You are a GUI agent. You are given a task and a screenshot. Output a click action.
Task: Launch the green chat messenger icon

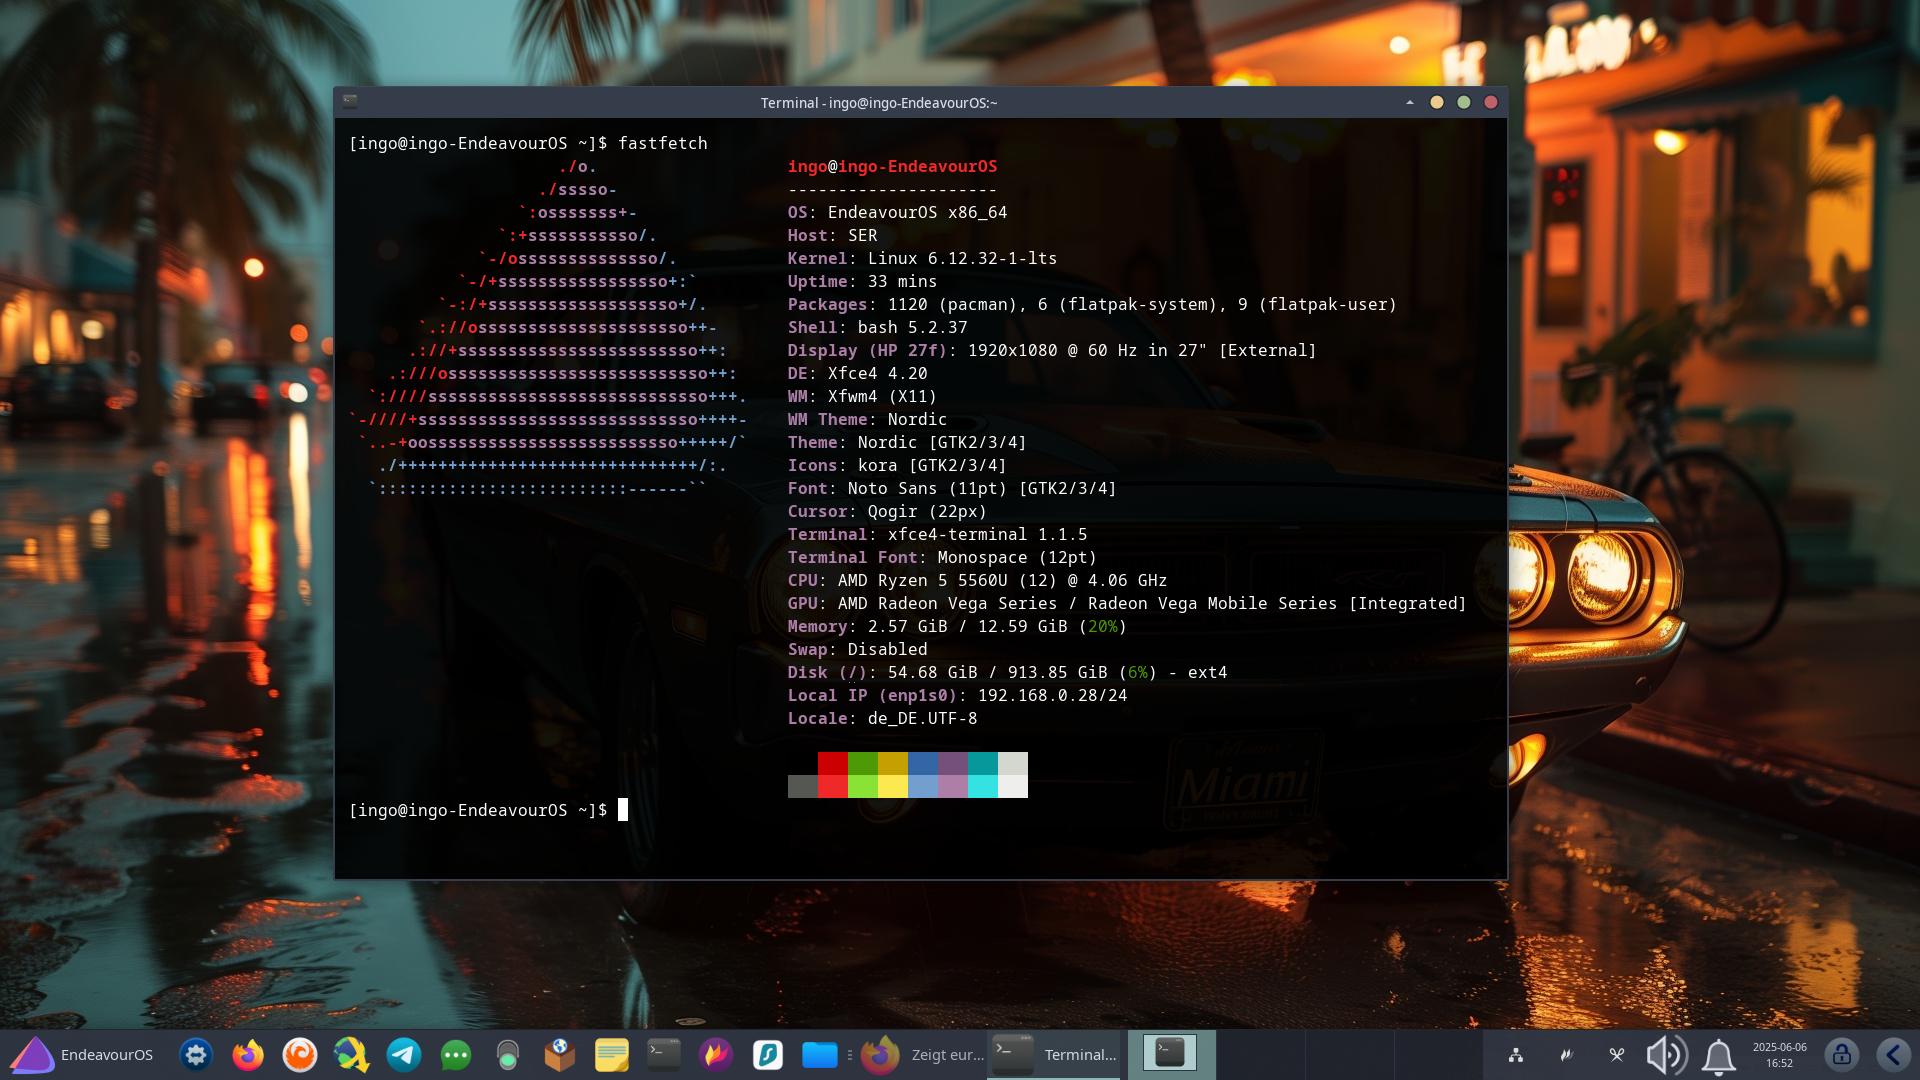pyautogui.click(x=456, y=1055)
